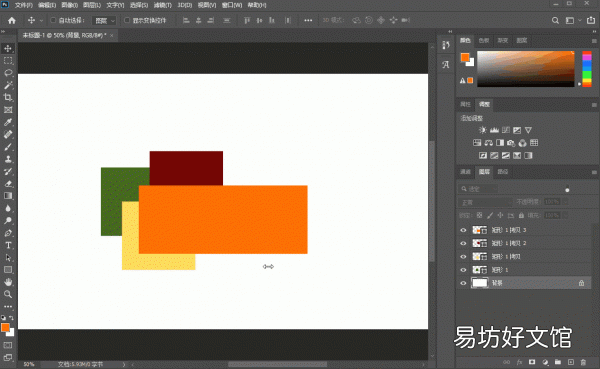Enable the 自动选择 checkbox
This screenshot has height=369, width=600.
pyautogui.click(x=53, y=20)
